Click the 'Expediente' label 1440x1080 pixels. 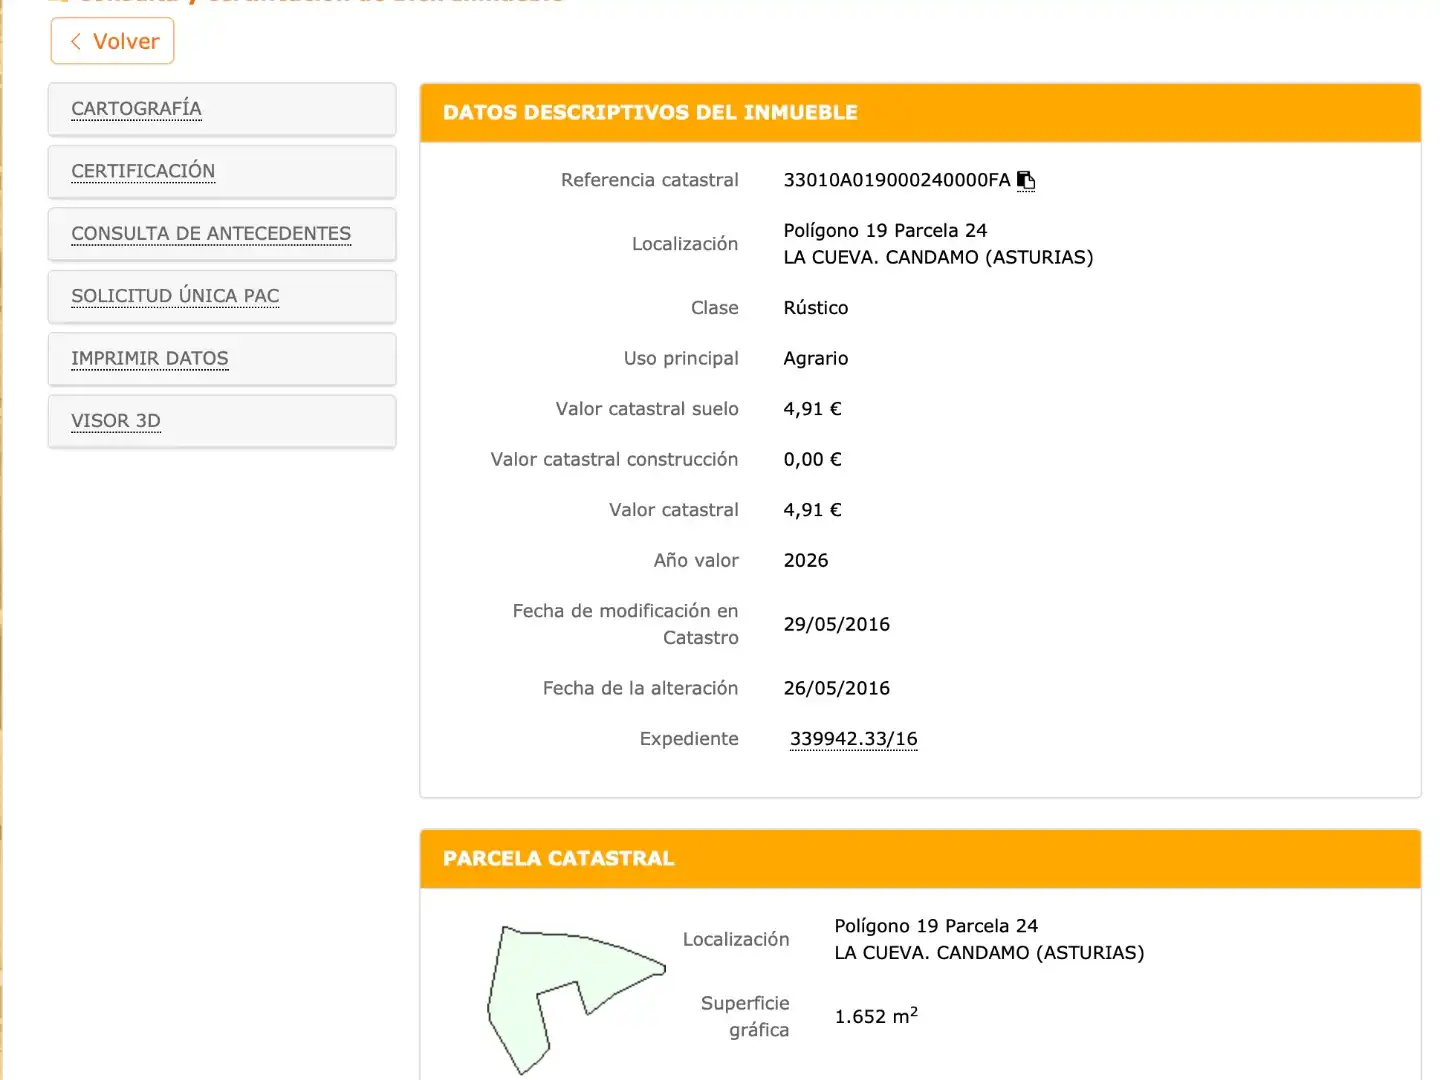tap(689, 739)
